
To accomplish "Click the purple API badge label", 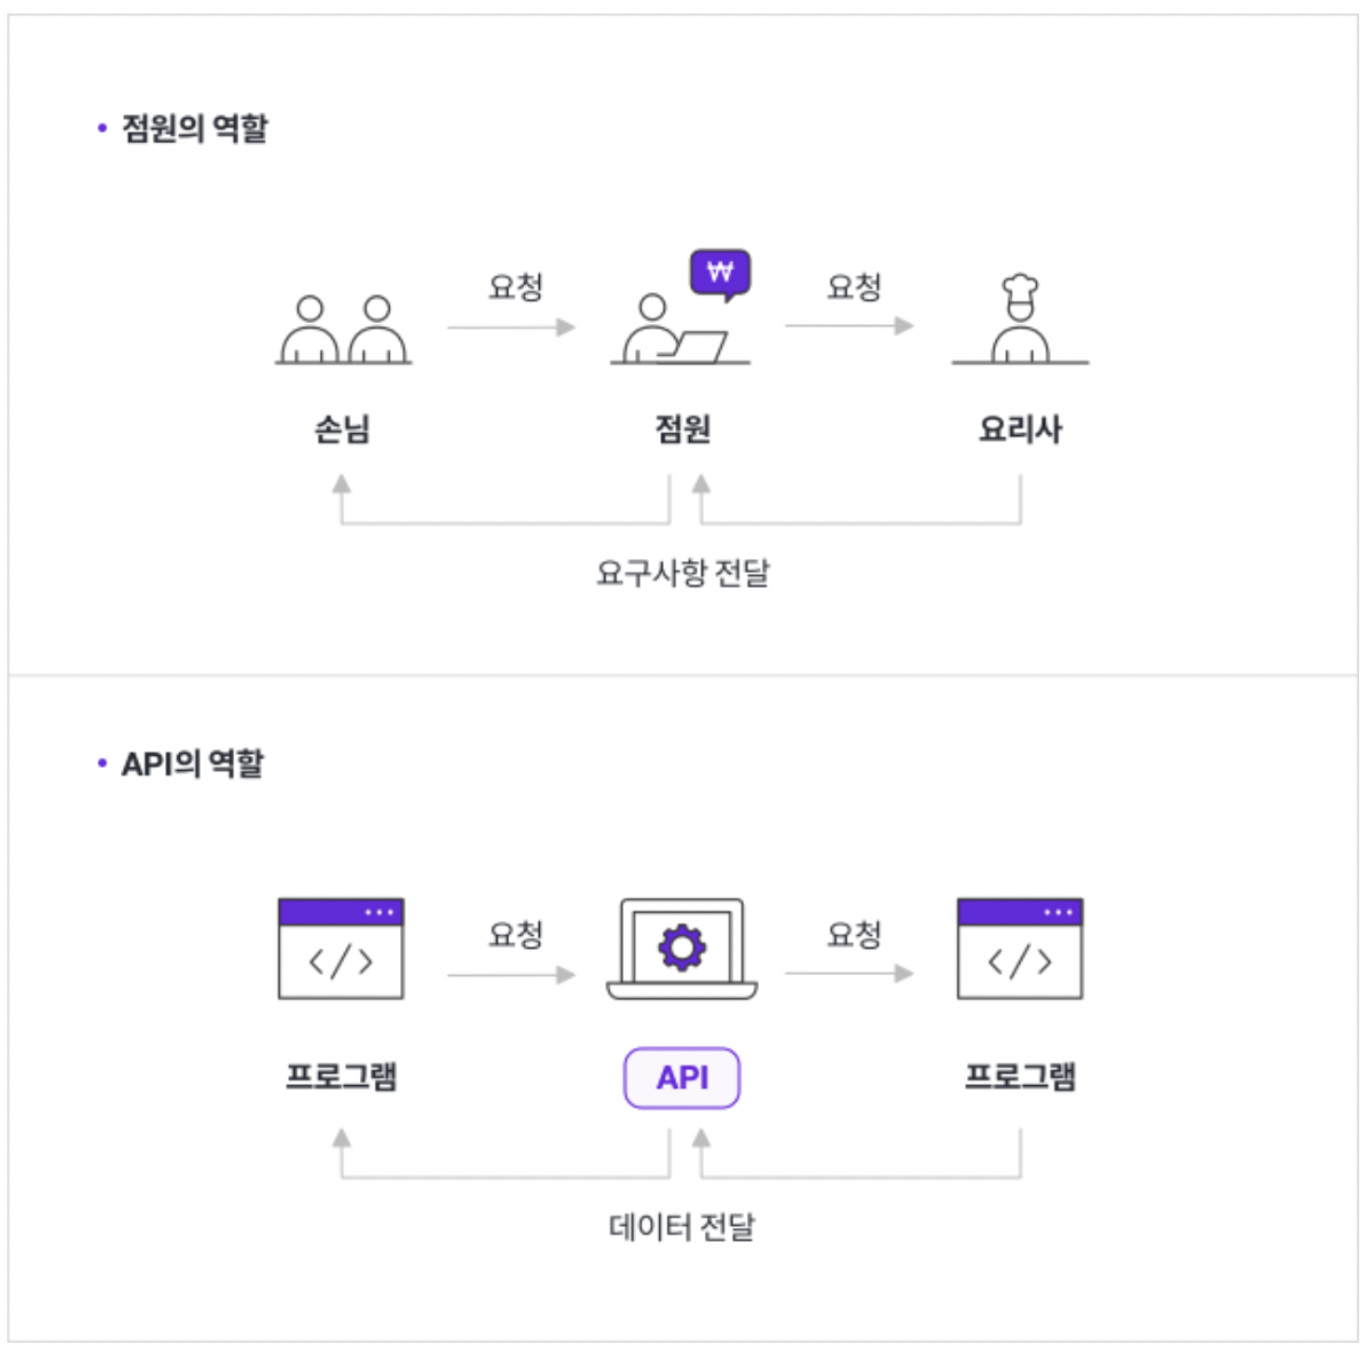I will [x=682, y=1078].
